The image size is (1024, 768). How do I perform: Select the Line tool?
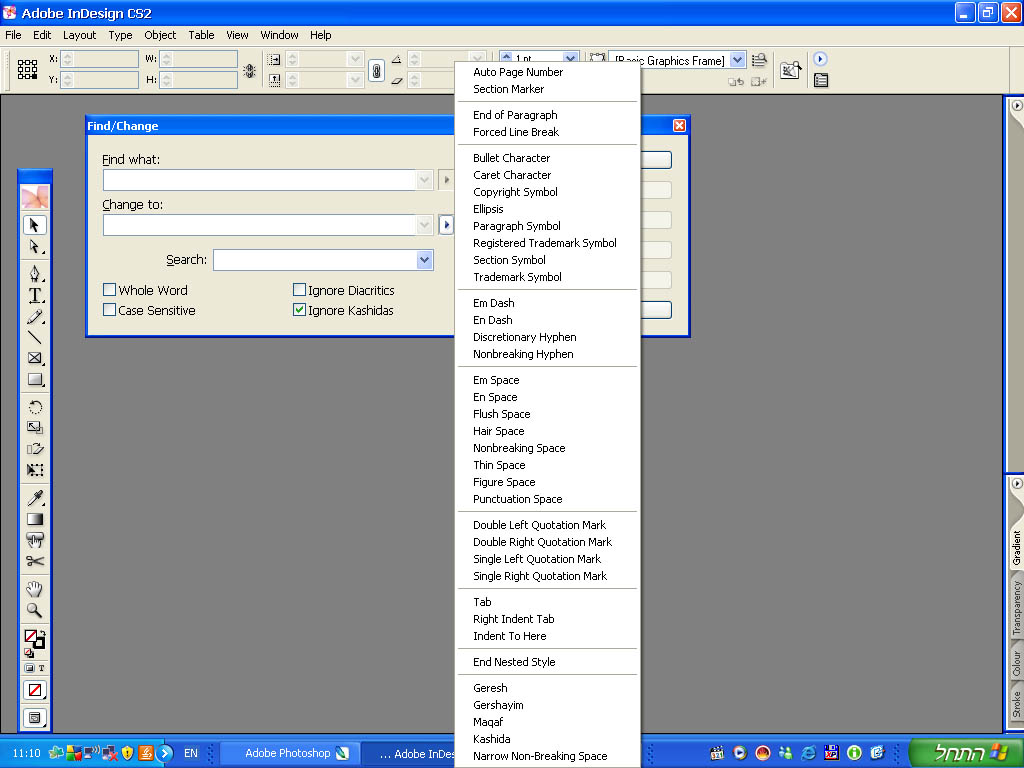click(35, 338)
